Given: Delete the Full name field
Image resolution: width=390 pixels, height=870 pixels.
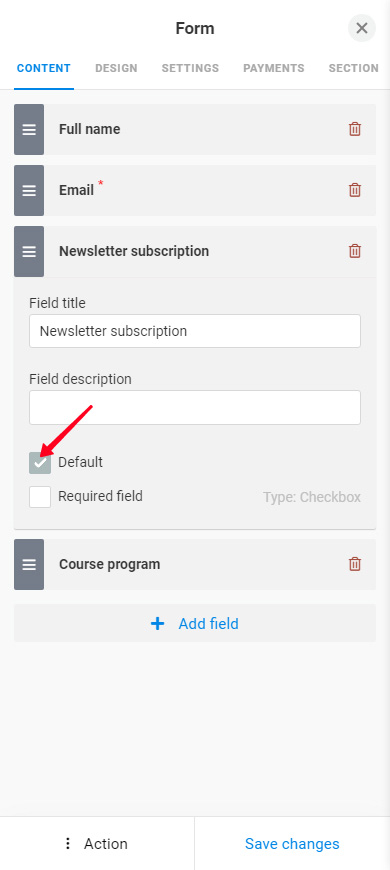Looking at the screenshot, I should click(x=354, y=129).
